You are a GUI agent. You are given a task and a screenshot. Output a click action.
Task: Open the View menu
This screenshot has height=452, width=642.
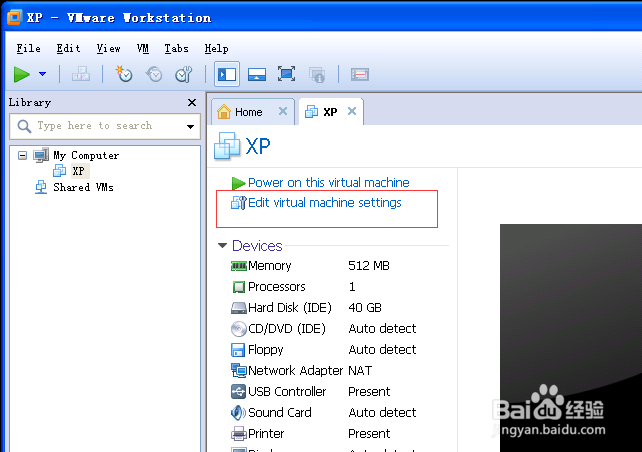tap(108, 49)
